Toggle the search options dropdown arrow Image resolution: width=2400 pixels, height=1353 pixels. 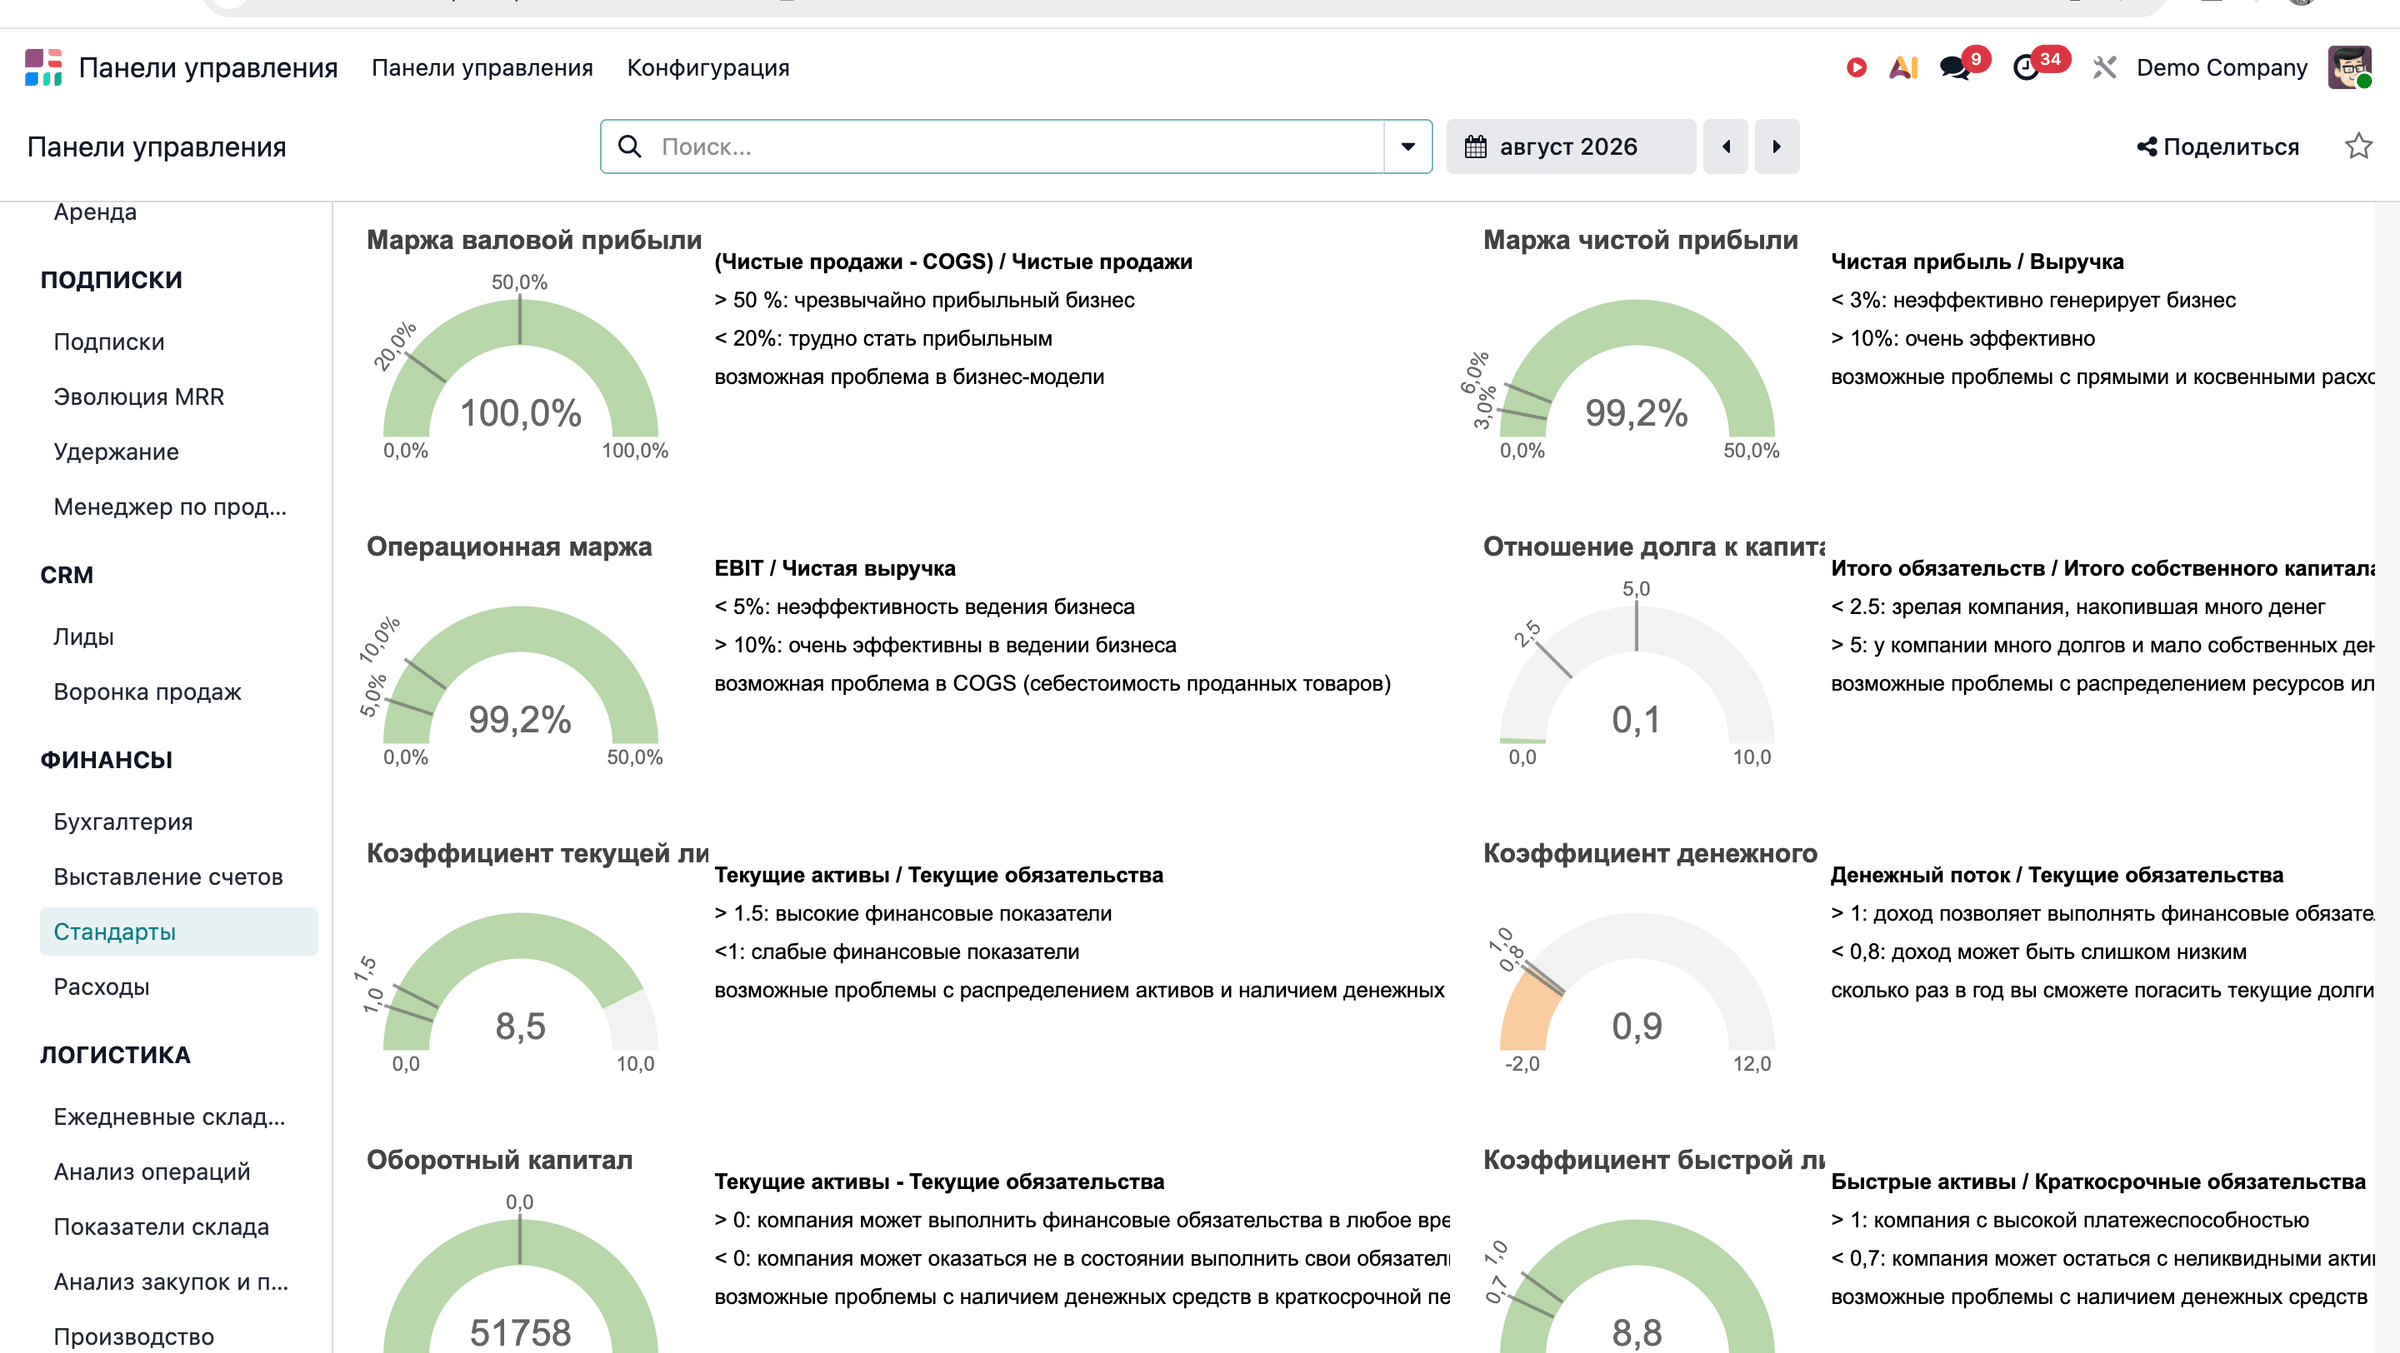[x=1408, y=147]
